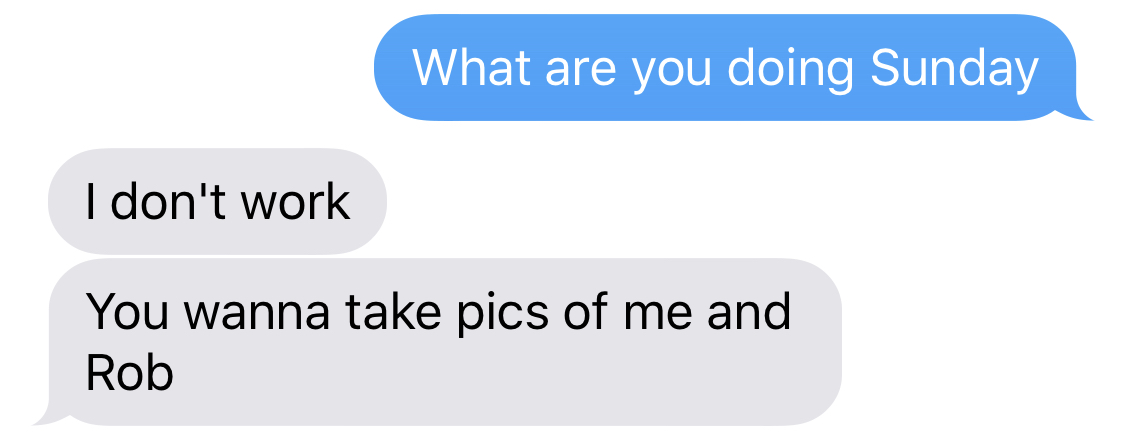Click the blue "What are you doing Sunday" bubble
The height and width of the screenshot is (437, 1125).
pyautogui.click(x=726, y=67)
